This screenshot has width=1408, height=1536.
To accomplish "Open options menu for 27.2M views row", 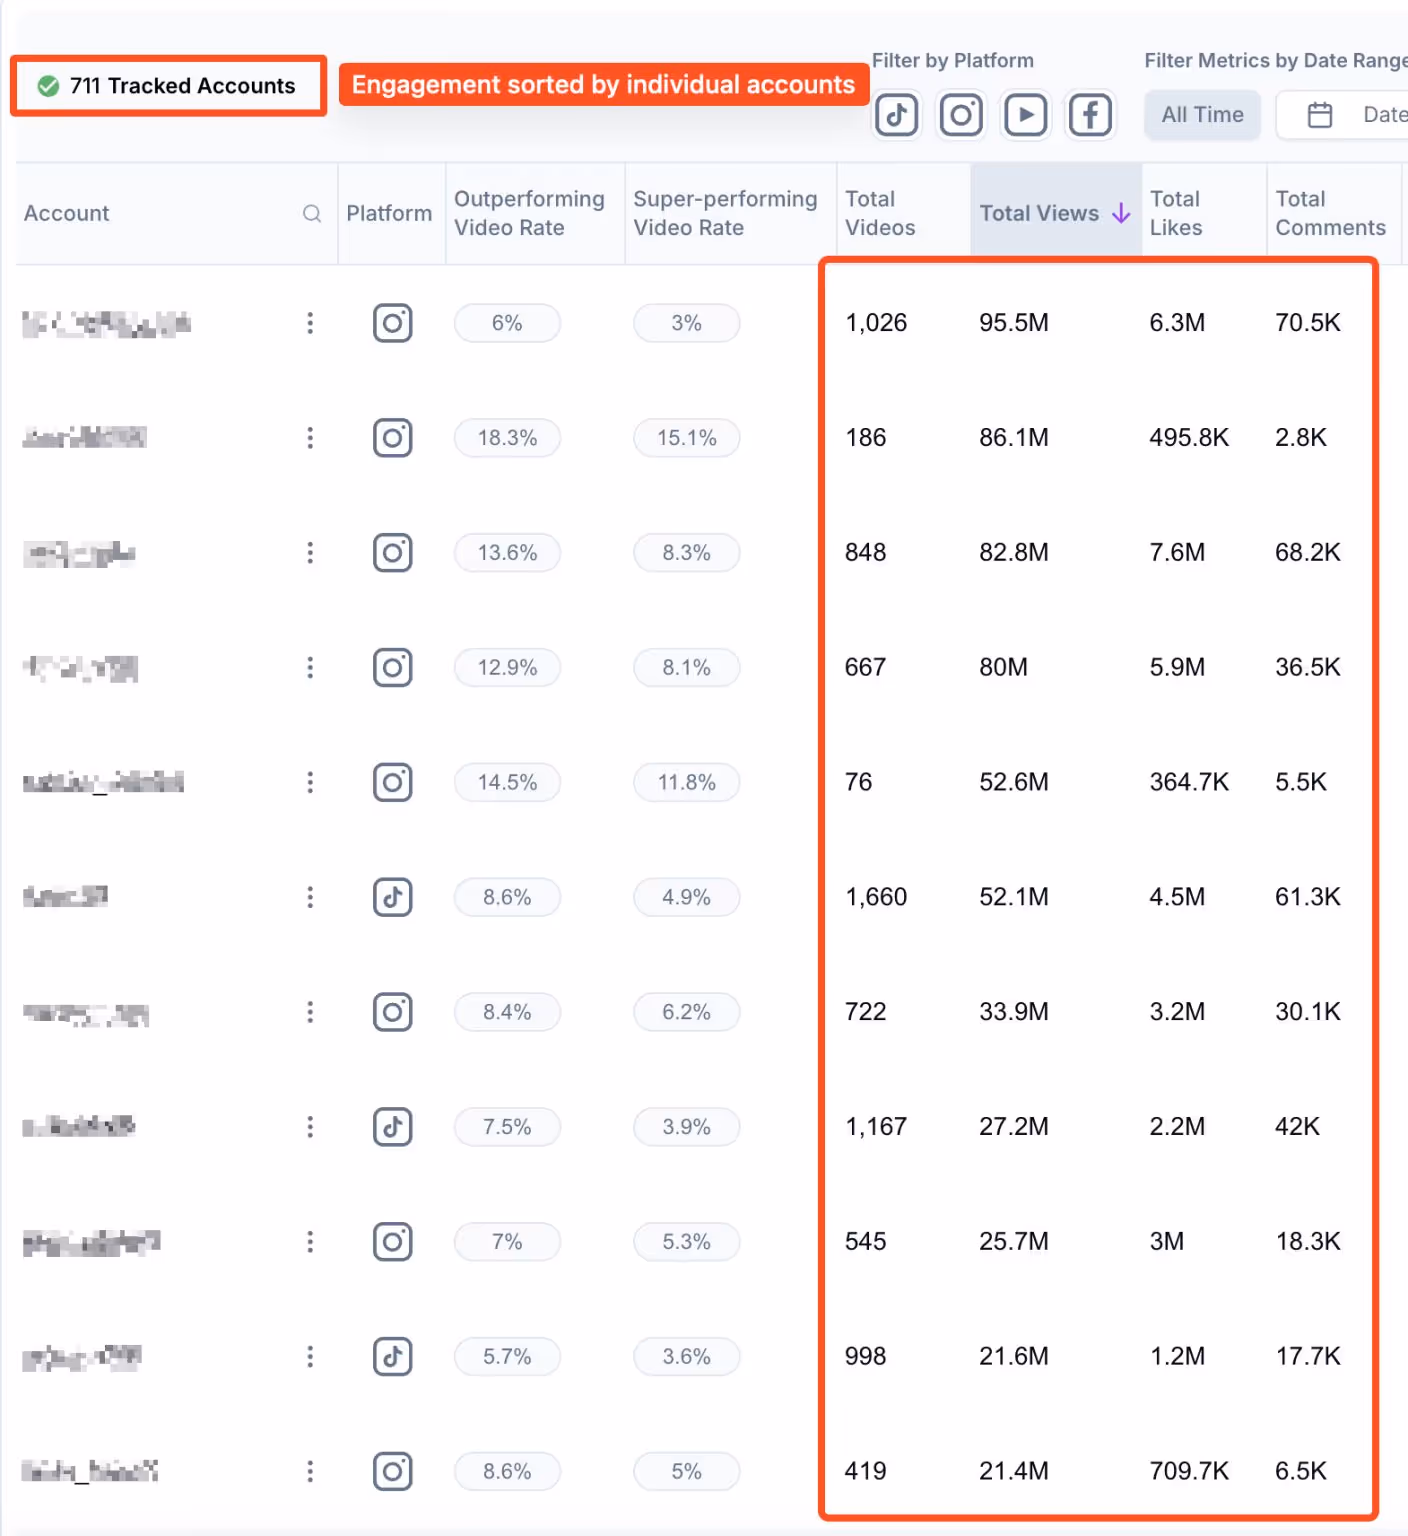I will click(x=310, y=1127).
